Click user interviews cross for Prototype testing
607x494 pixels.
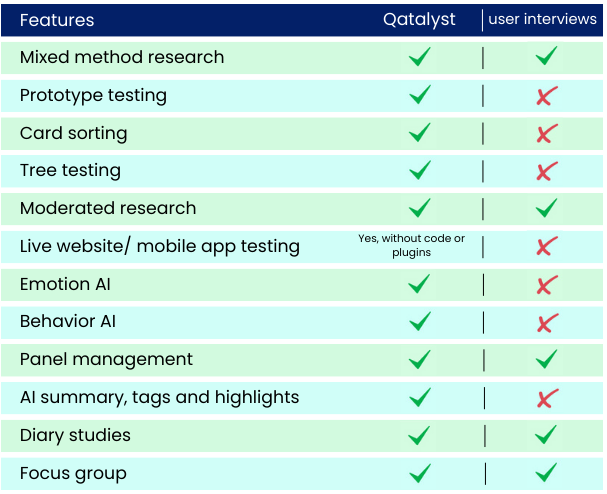[x=547, y=96]
